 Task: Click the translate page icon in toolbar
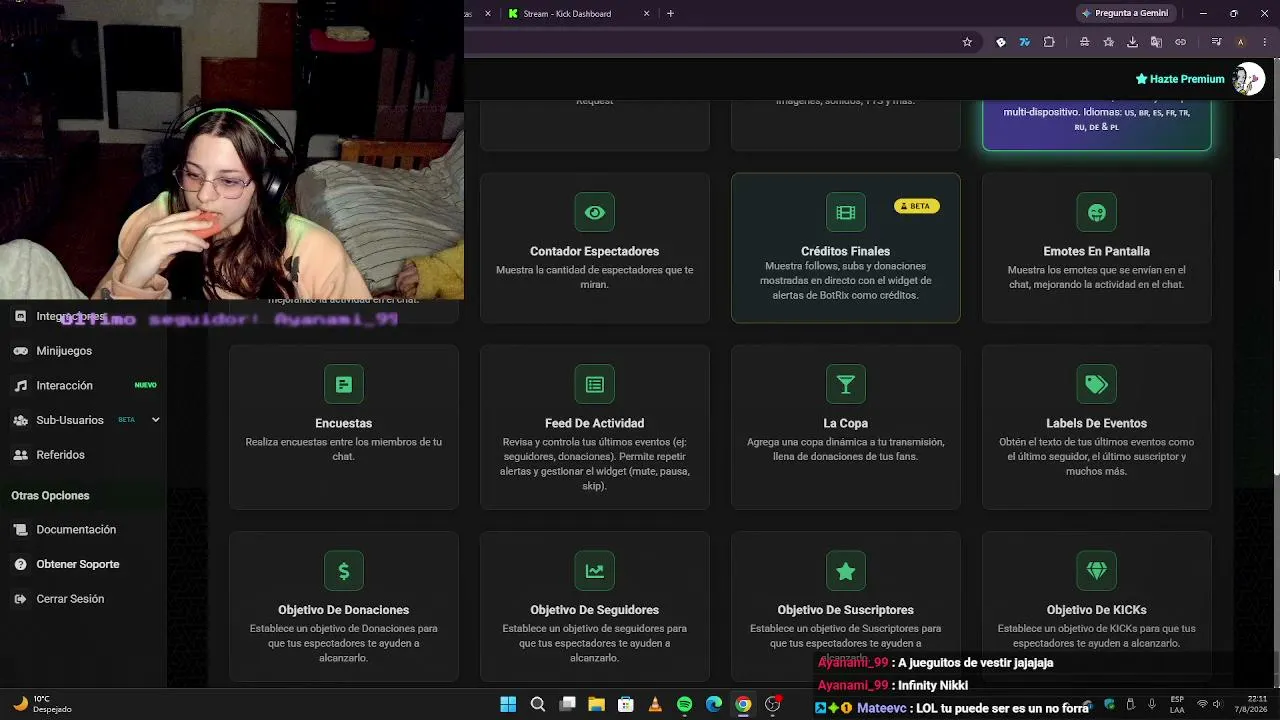point(1156,42)
